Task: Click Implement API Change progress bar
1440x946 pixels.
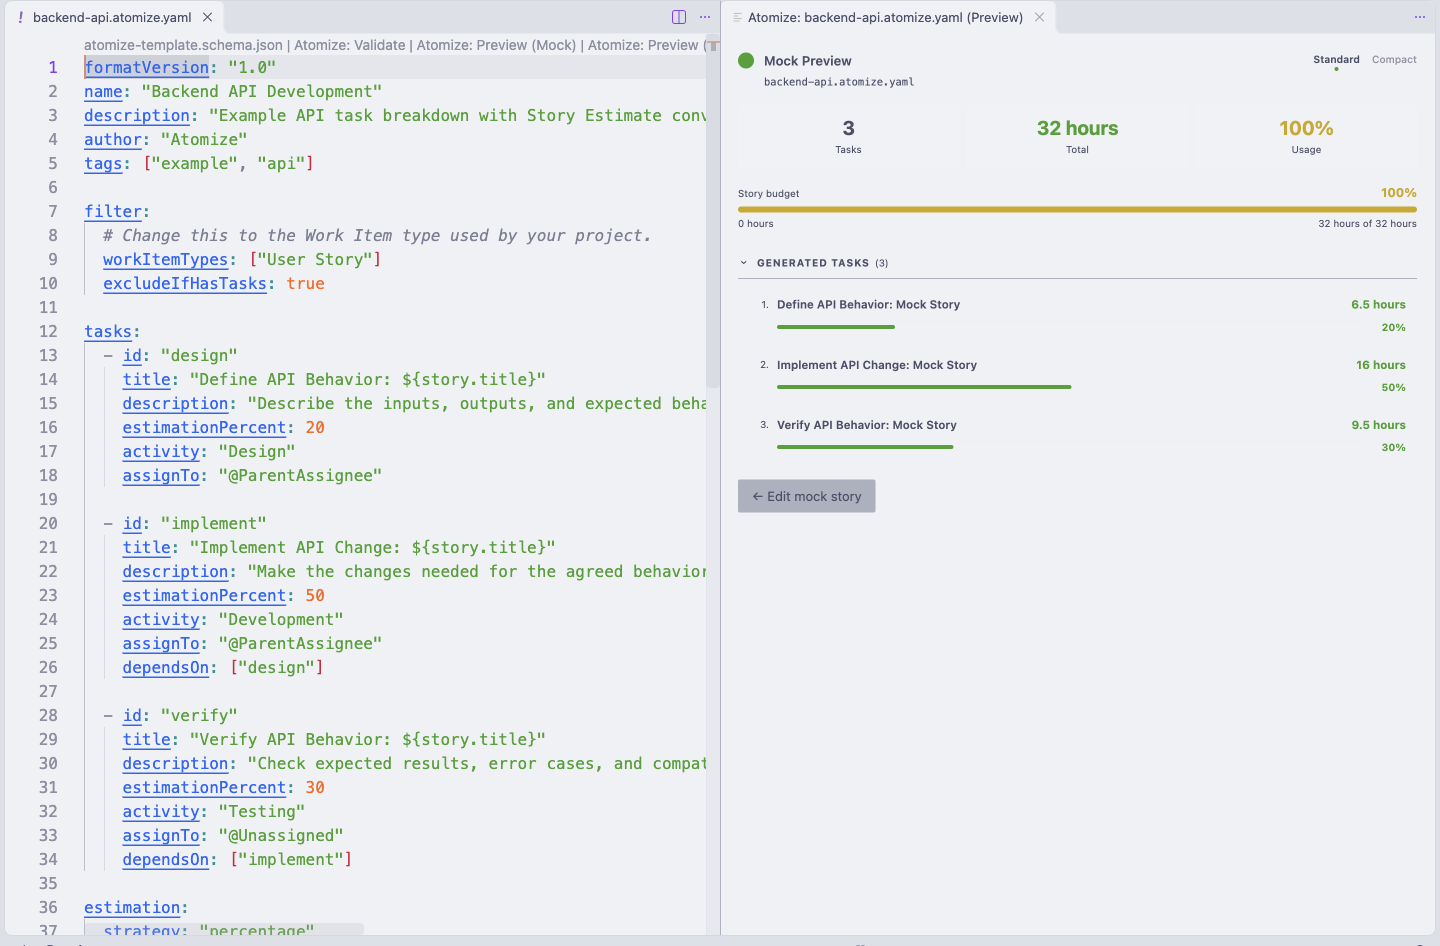Action: tap(924, 387)
